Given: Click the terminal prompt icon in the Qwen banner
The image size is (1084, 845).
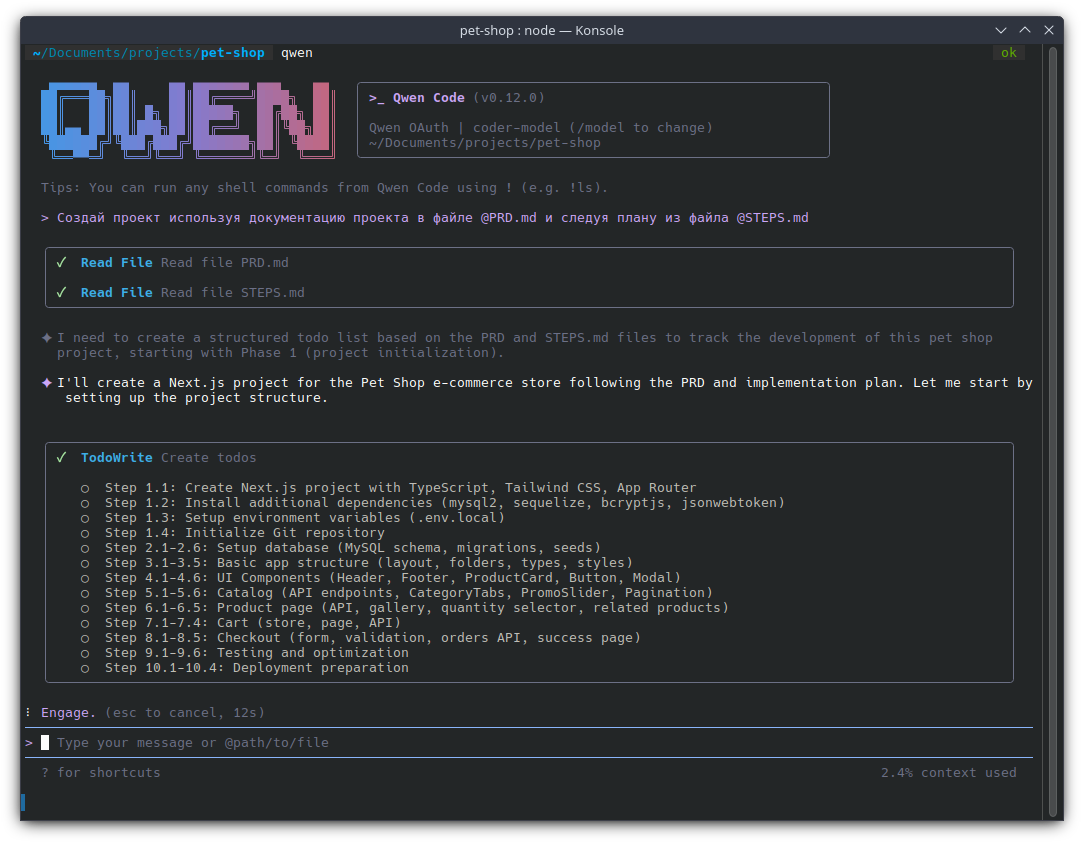Looking at the screenshot, I should click(x=376, y=97).
